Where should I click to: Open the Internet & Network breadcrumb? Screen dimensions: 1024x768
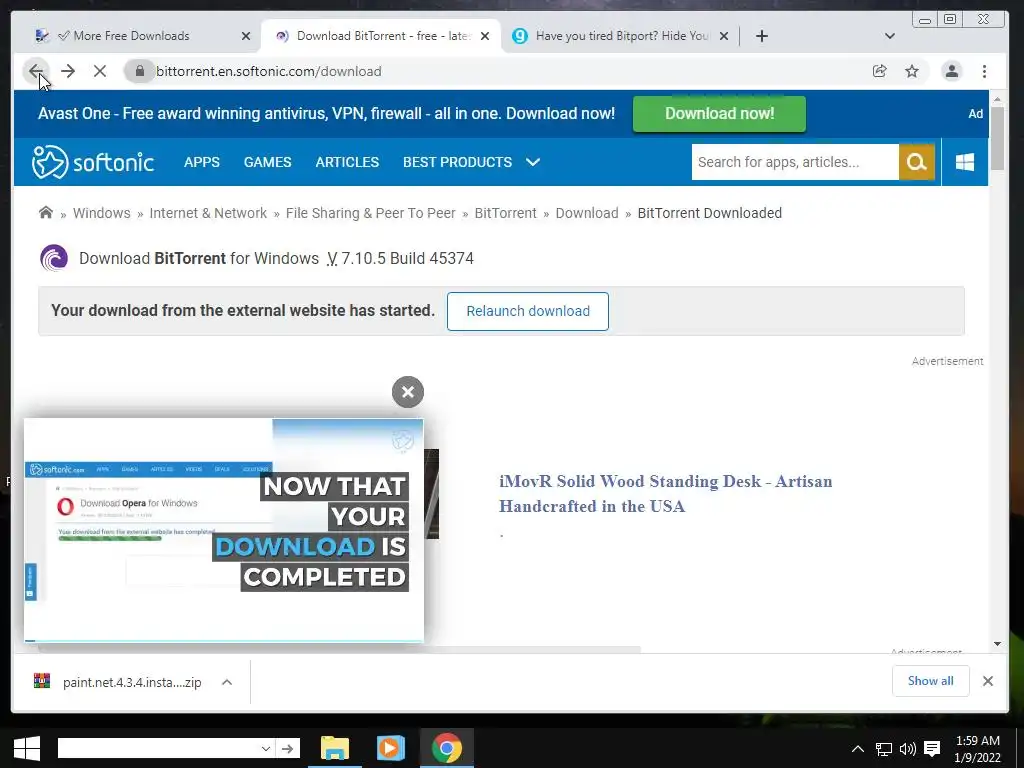208,213
